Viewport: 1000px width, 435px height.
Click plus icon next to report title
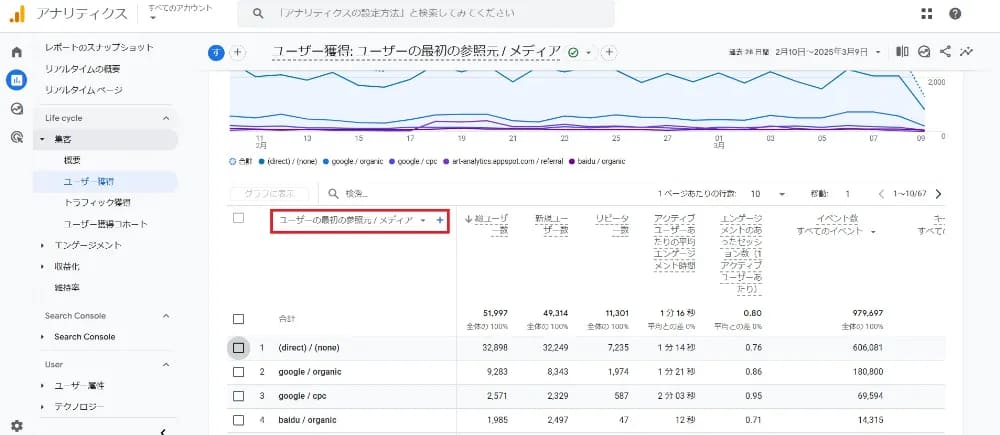click(x=609, y=52)
